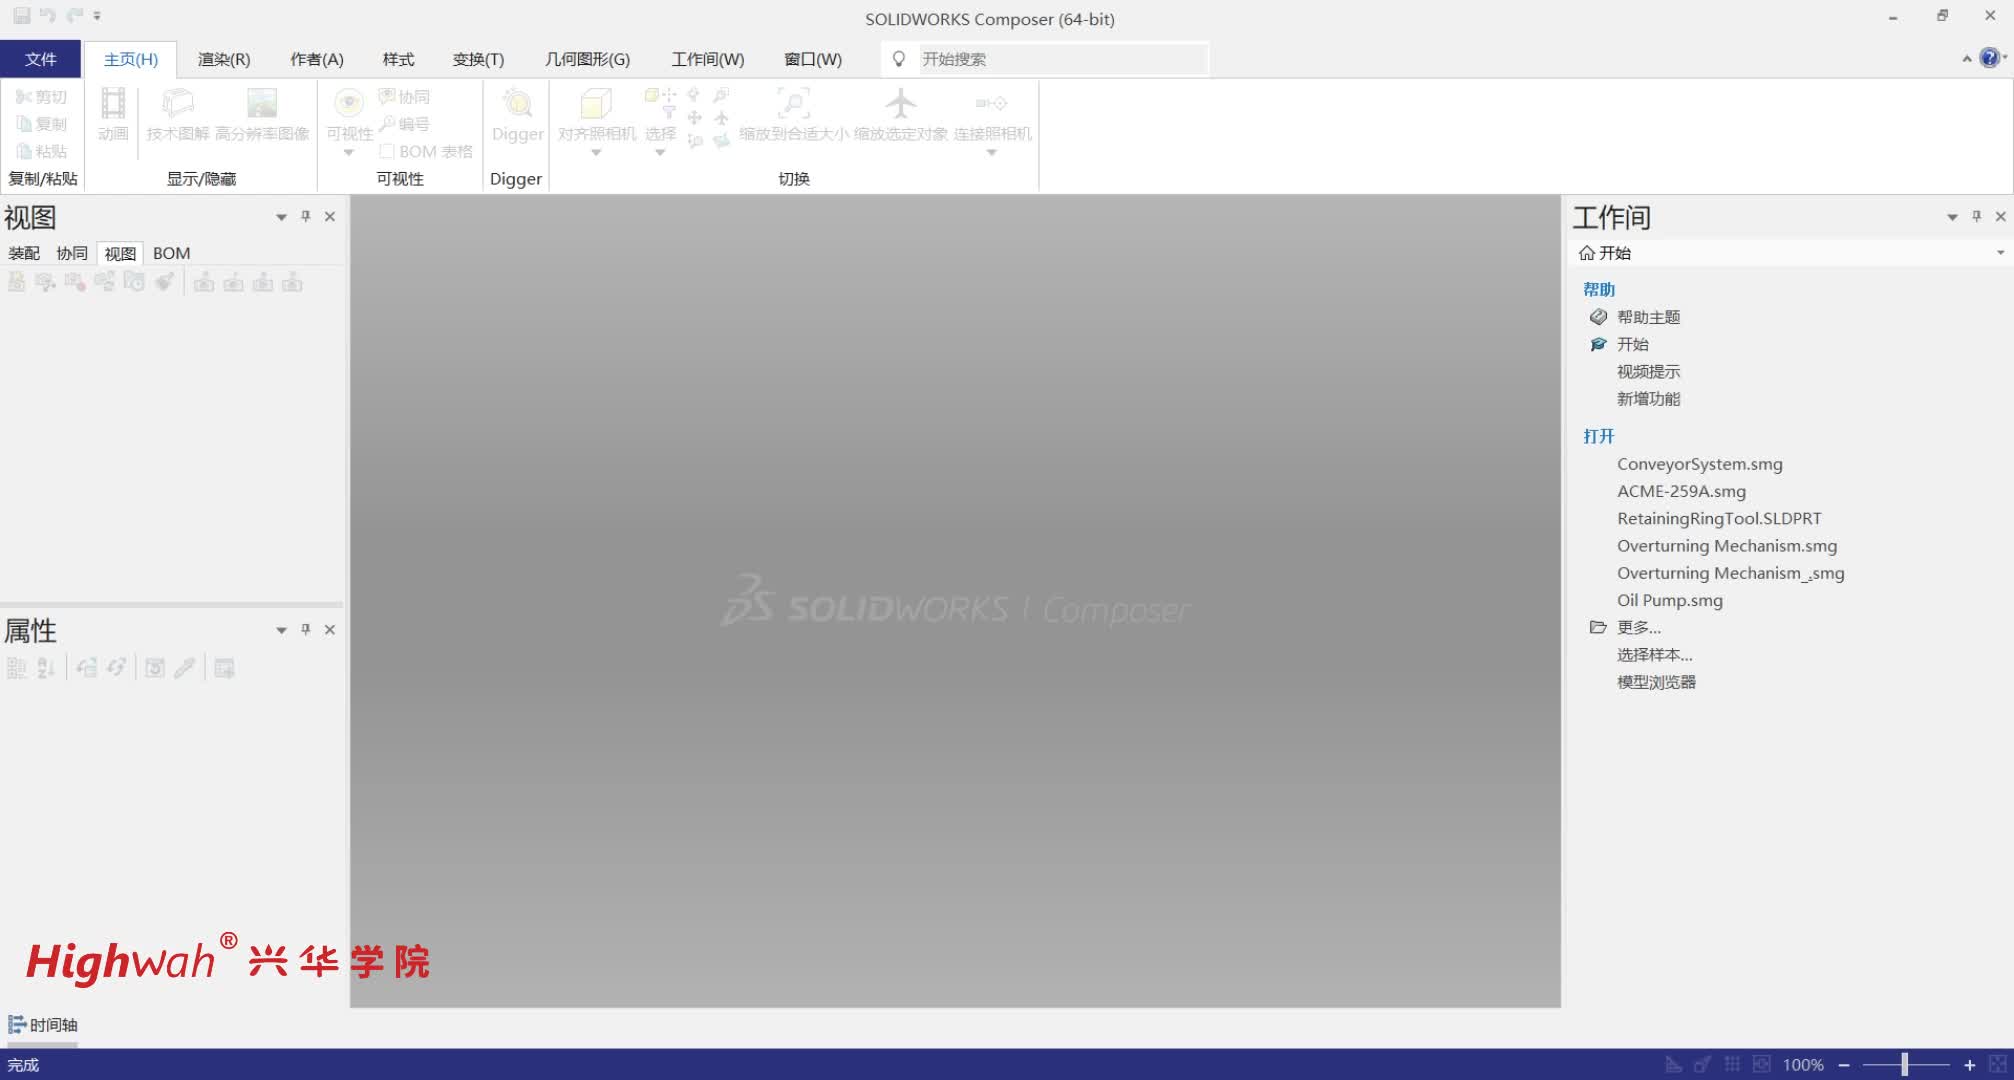
Task: Open the RetainingRingTool.SLDPRT recent file
Action: [1719, 518]
